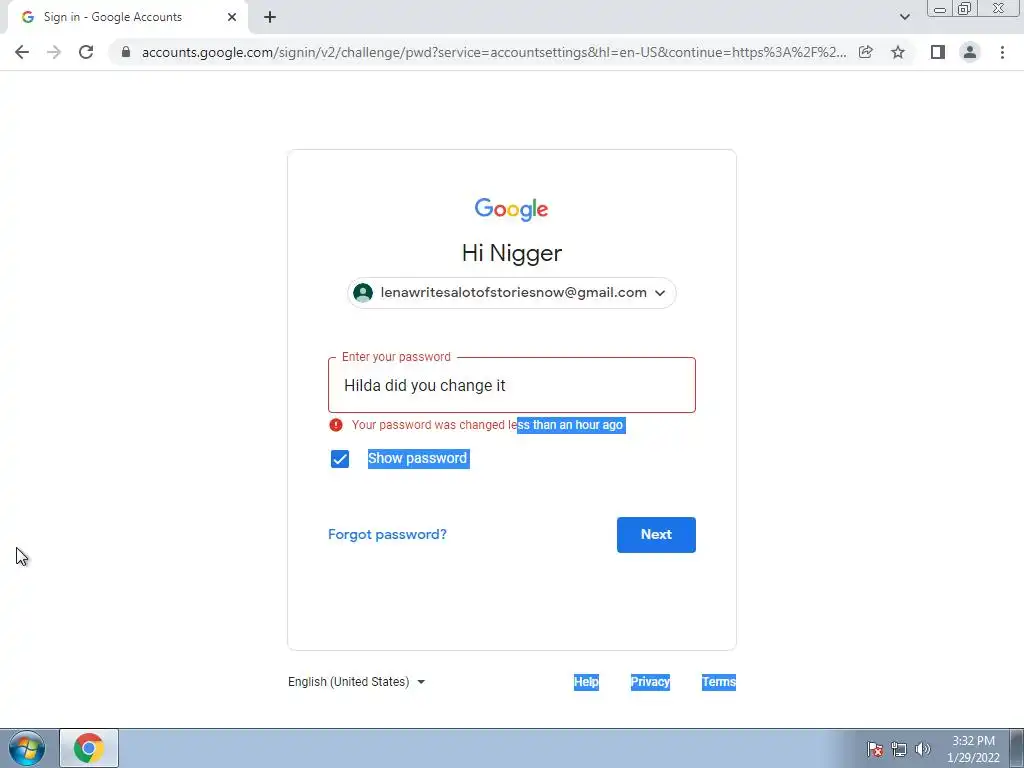Click the lock icon in address bar
1024x768 pixels.
click(x=126, y=52)
